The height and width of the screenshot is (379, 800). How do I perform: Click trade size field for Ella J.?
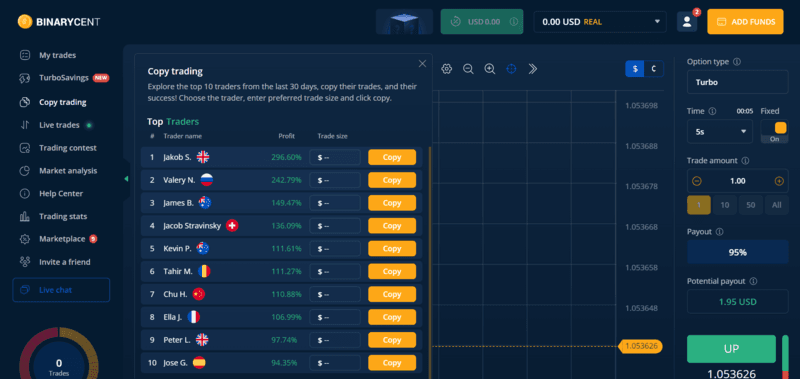[335, 317]
